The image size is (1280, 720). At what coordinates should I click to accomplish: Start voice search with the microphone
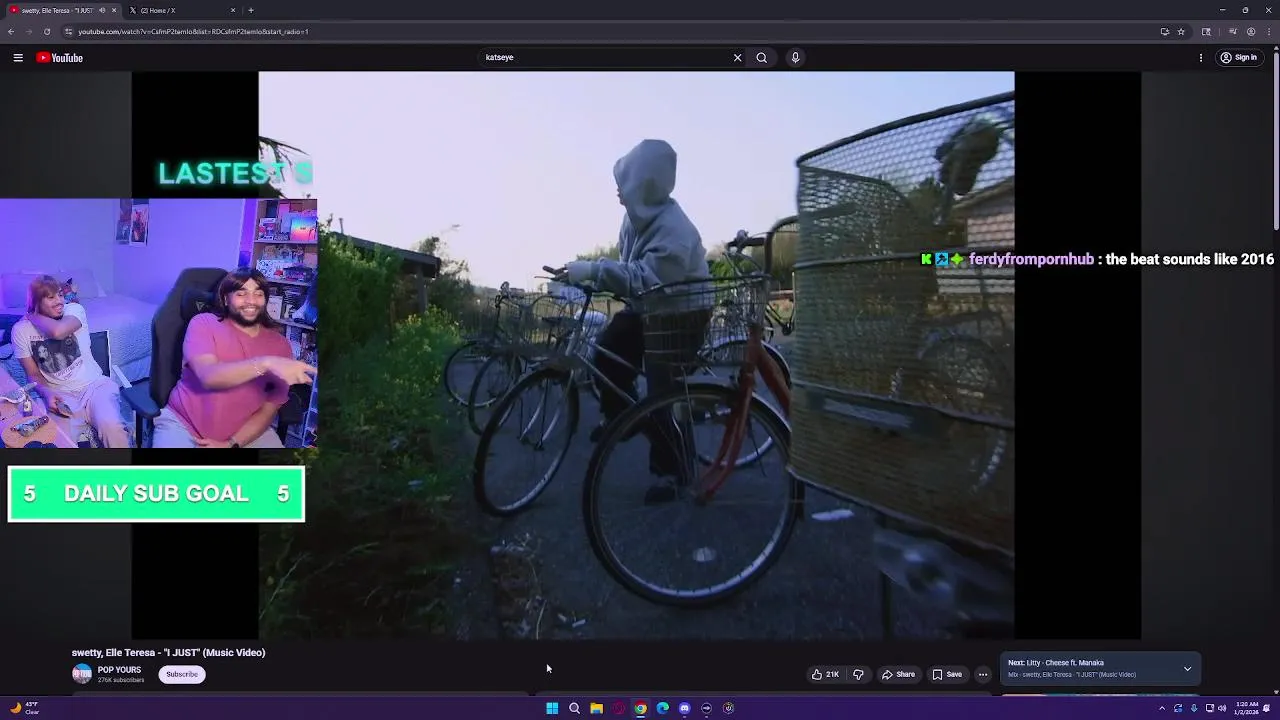point(795,58)
